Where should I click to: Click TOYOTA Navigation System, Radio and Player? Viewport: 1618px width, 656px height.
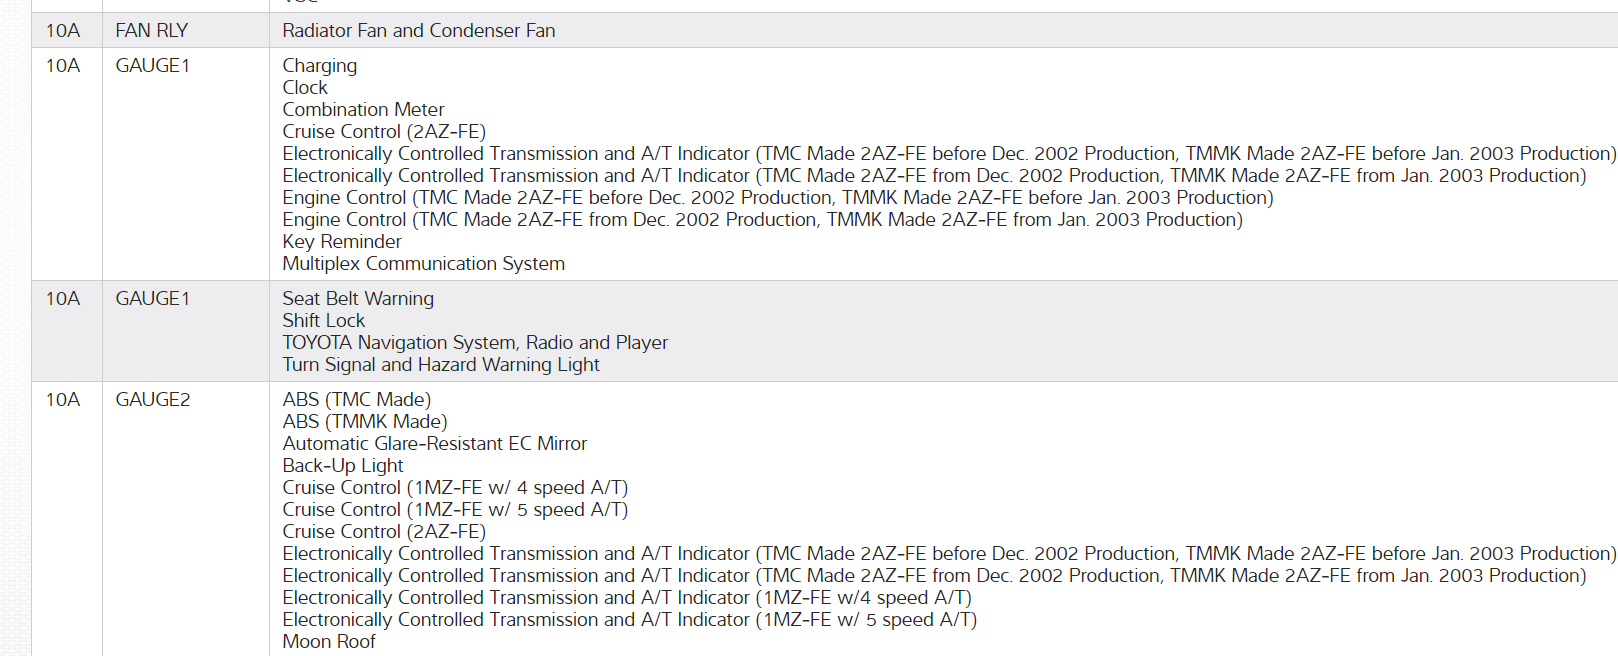pyautogui.click(x=475, y=343)
